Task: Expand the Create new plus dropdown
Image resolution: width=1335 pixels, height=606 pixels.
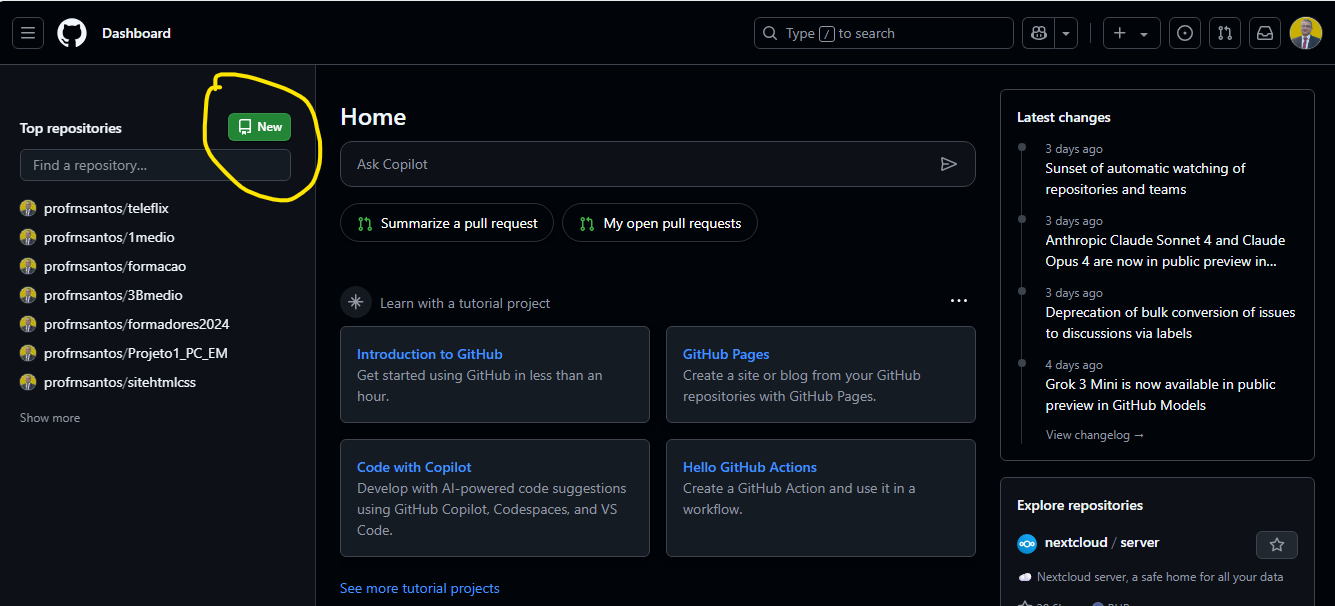Action: [1131, 33]
